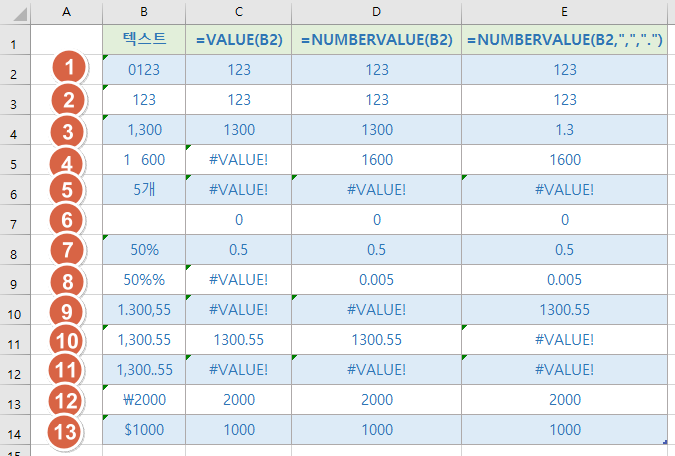Select cell containing 1,300
This screenshot has height=456, width=675.
pyautogui.click(x=144, y=130)
